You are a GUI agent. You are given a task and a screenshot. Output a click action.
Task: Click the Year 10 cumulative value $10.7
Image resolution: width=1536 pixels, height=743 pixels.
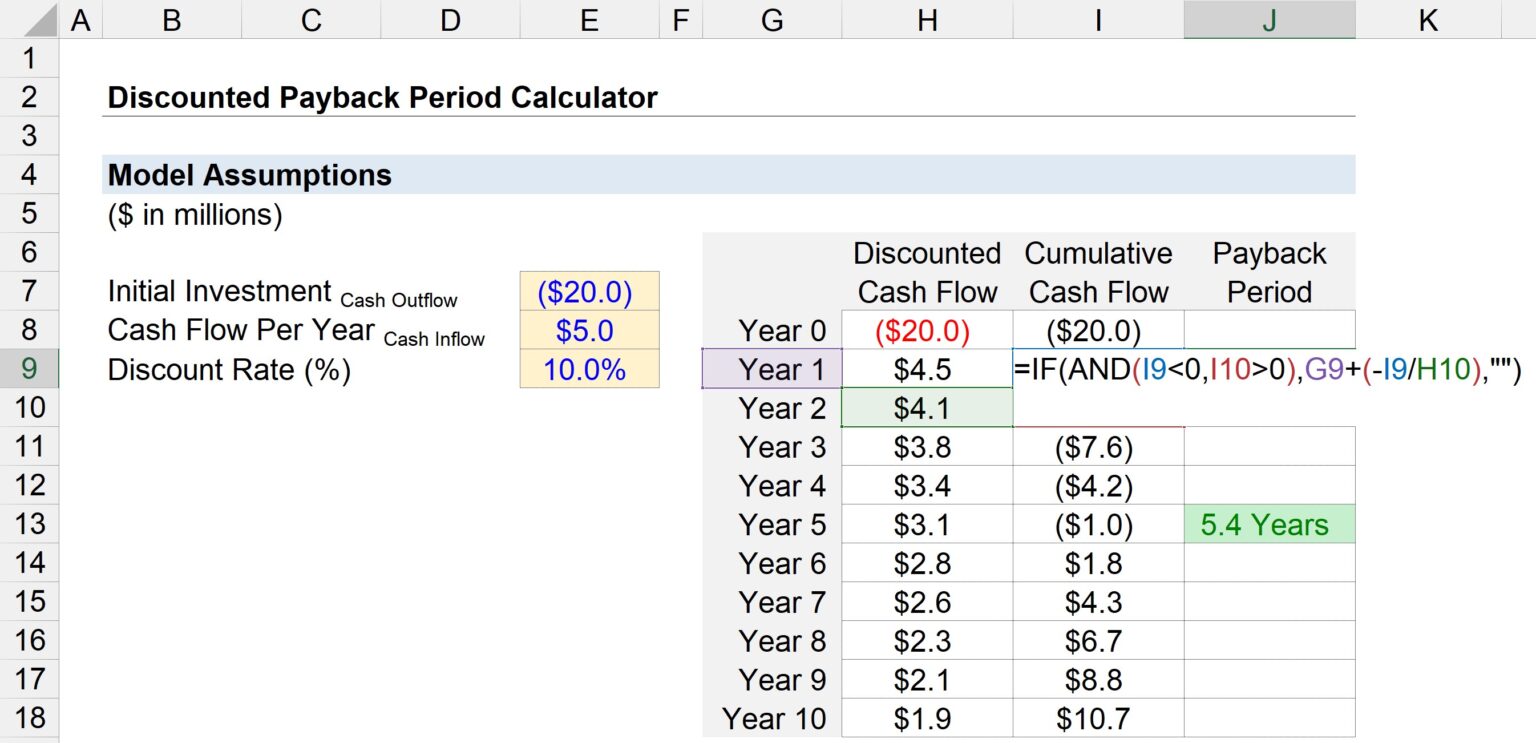coord(1098,718)
